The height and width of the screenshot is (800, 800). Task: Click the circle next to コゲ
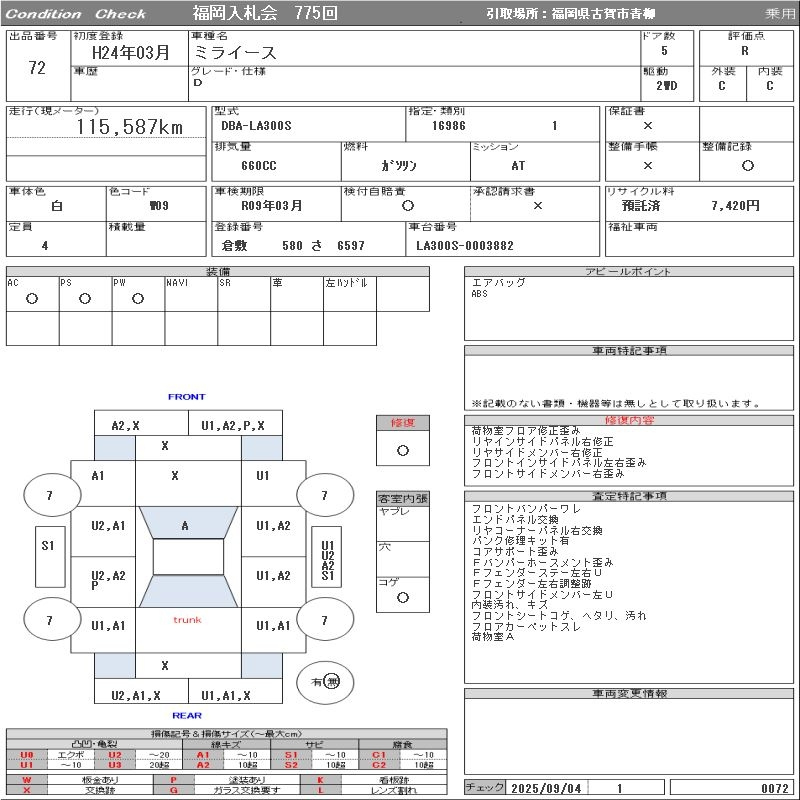click(x=403, y=597)
